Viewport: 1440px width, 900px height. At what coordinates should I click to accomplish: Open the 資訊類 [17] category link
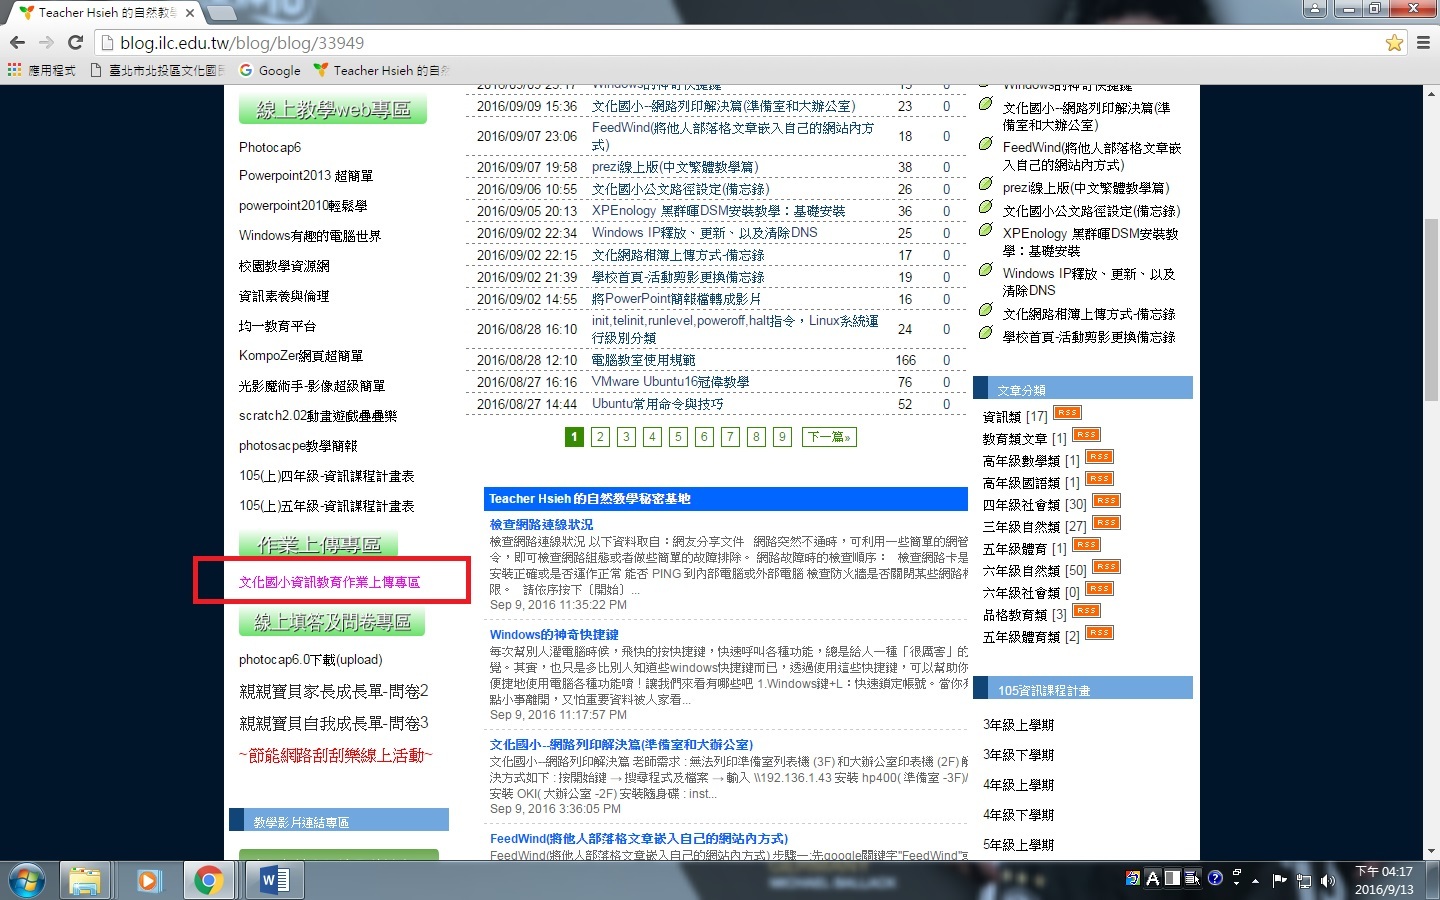pos(1015,416)
